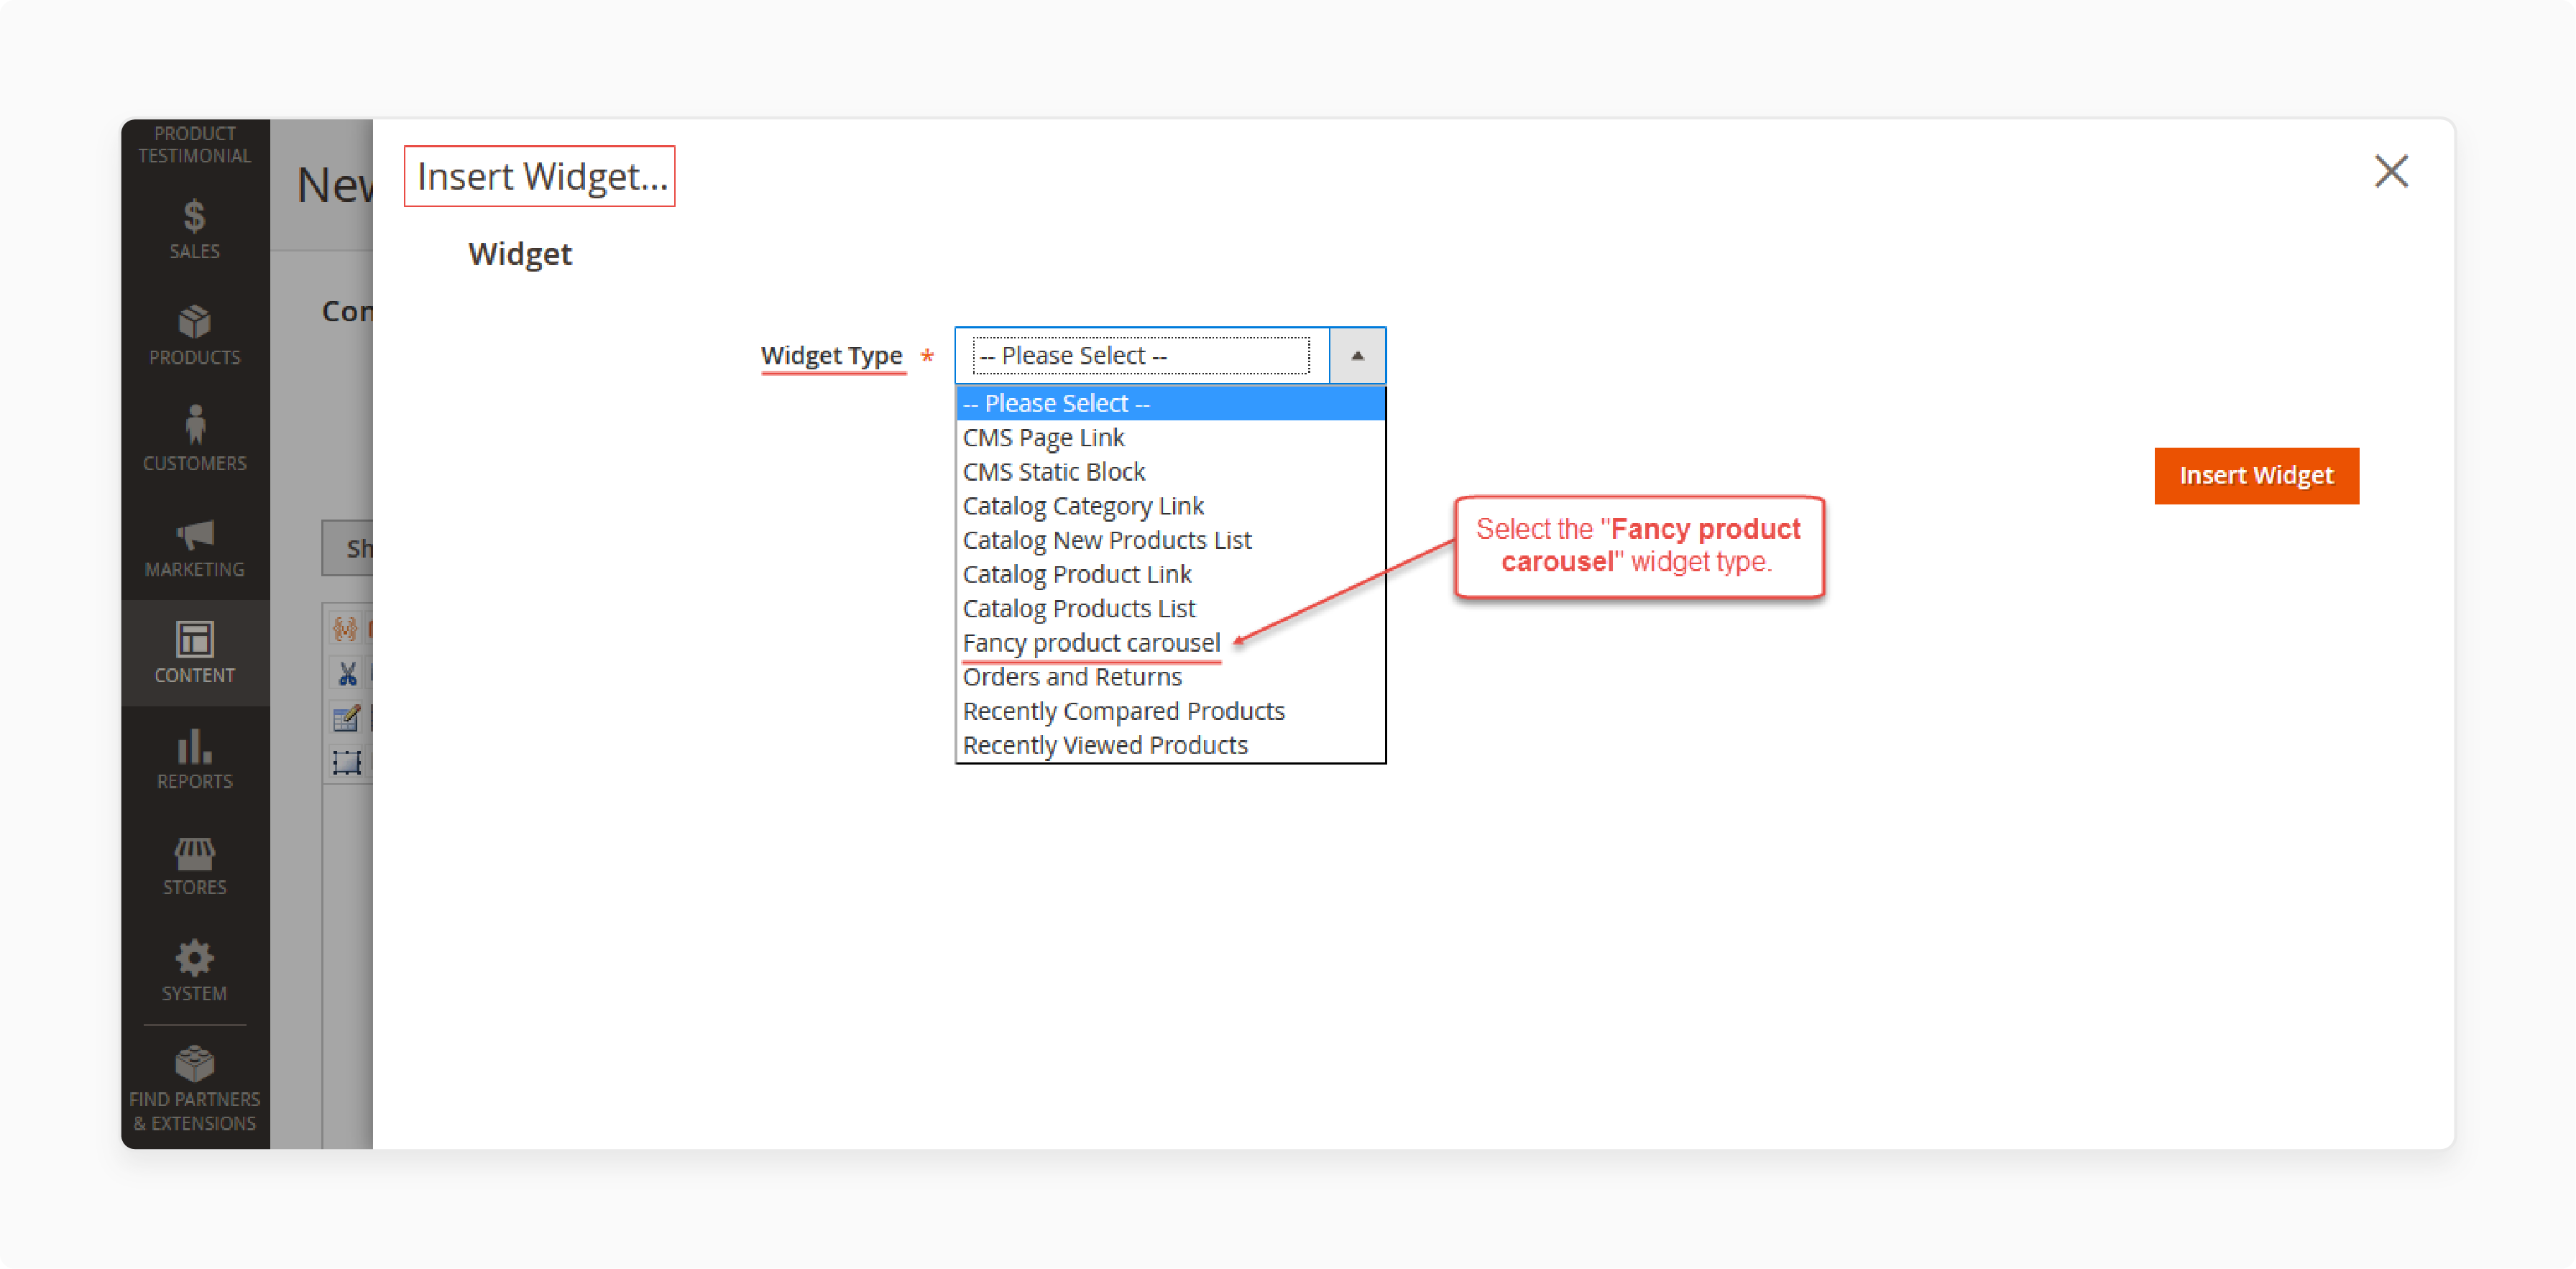Close the Insert Widget dialog
Viewport: 2576px width, 1269px height.
[x=2390, y=171]
